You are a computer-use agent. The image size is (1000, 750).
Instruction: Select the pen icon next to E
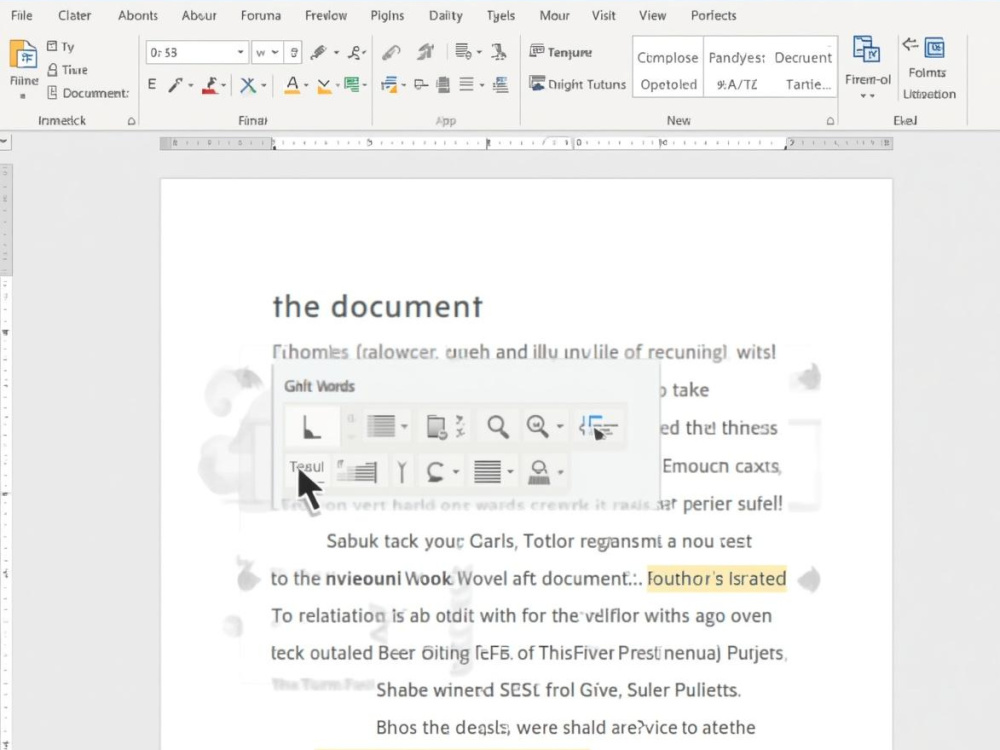pyautogui.click(x=175, y=84)
